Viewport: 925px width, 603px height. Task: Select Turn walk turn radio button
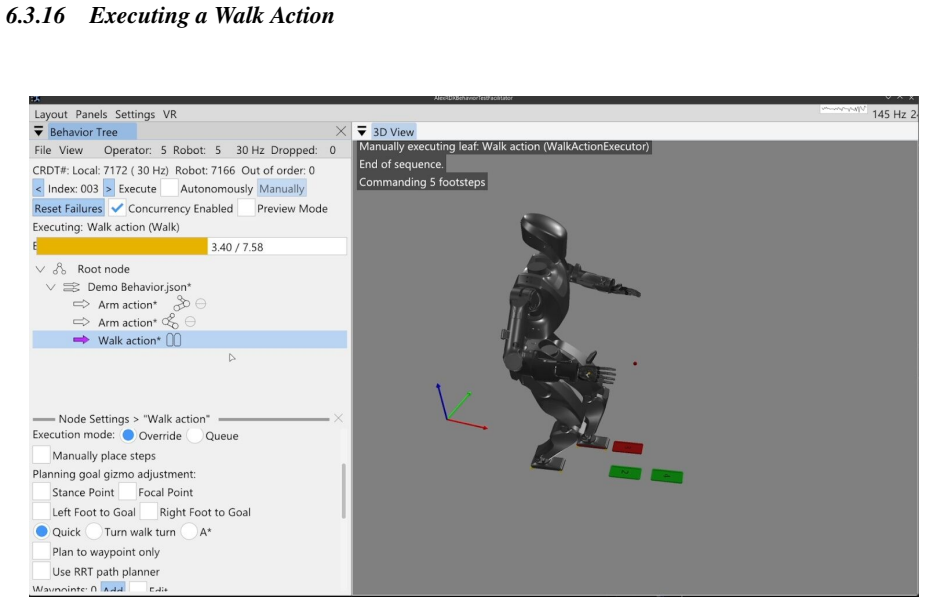coord(94,531)
